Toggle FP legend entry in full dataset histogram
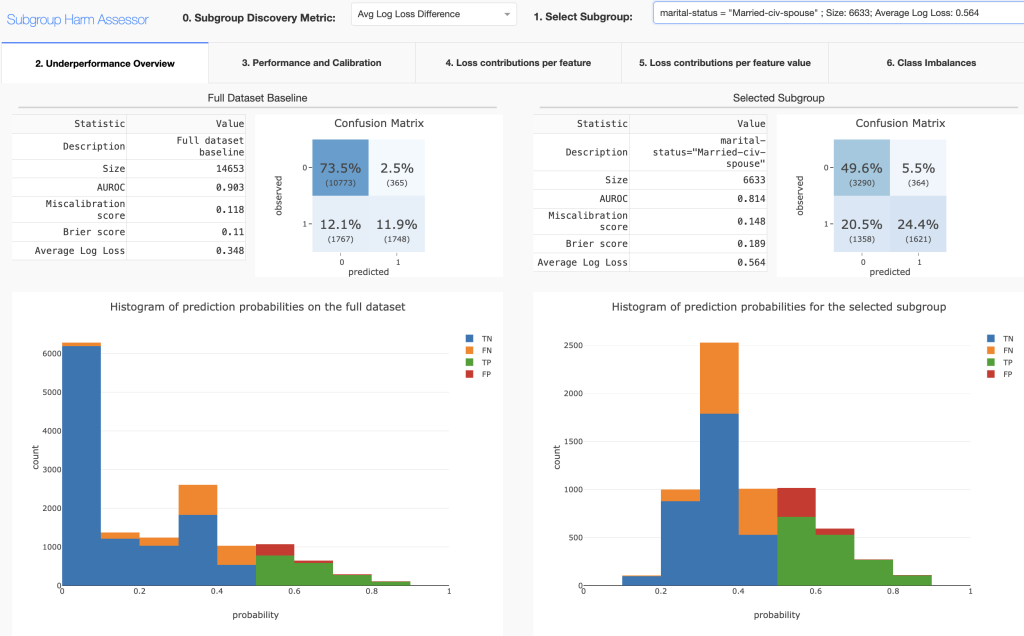Viewport: 1024px width, 636px height. [479, 374]
